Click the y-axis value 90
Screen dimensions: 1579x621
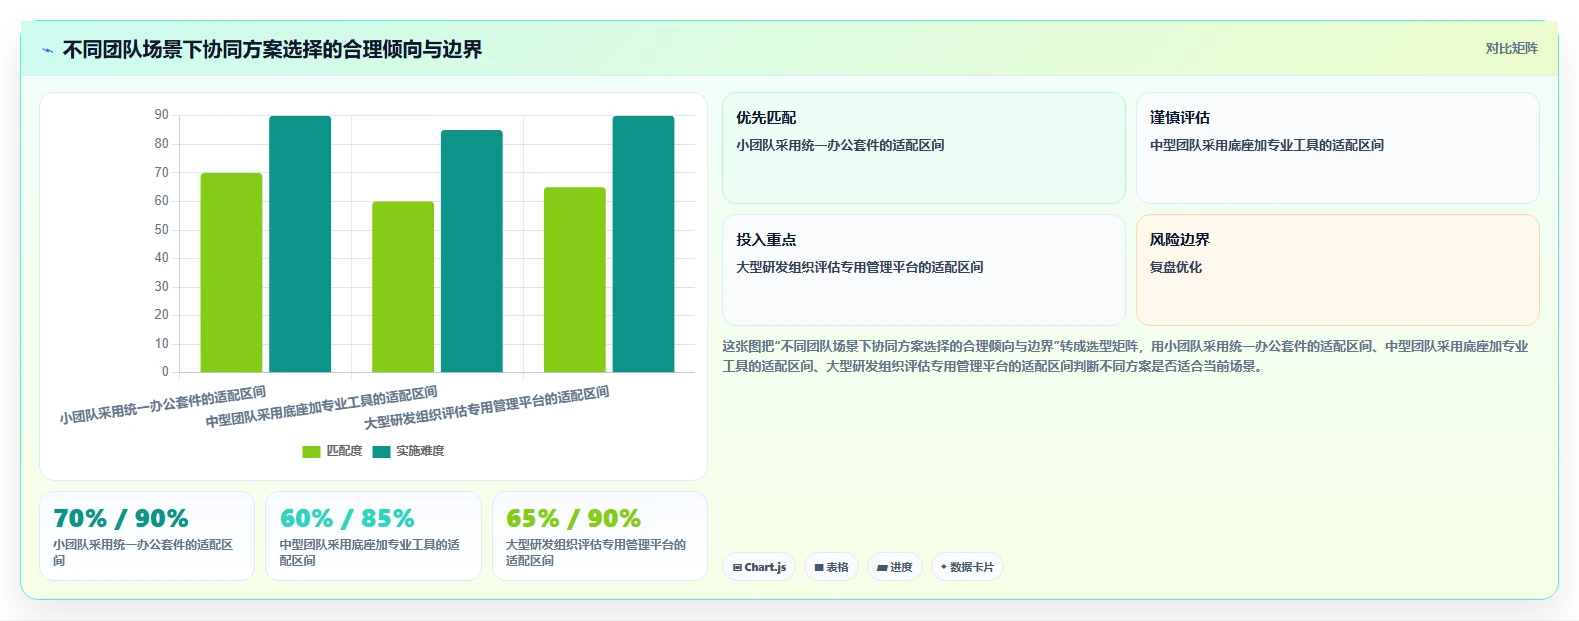162,115
